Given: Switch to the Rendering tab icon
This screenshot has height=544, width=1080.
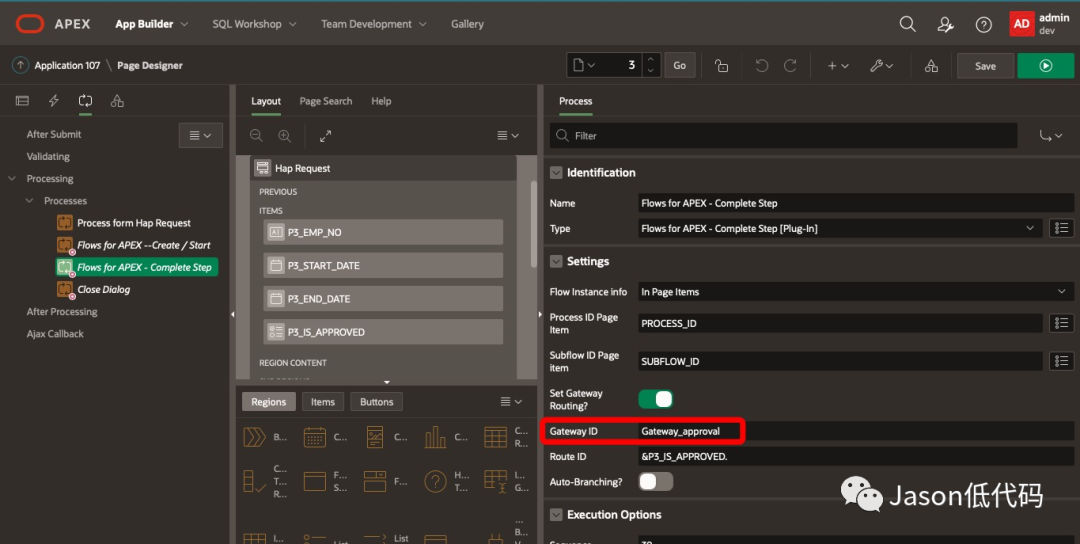Looking at the screenshot, I should (22, 101).
